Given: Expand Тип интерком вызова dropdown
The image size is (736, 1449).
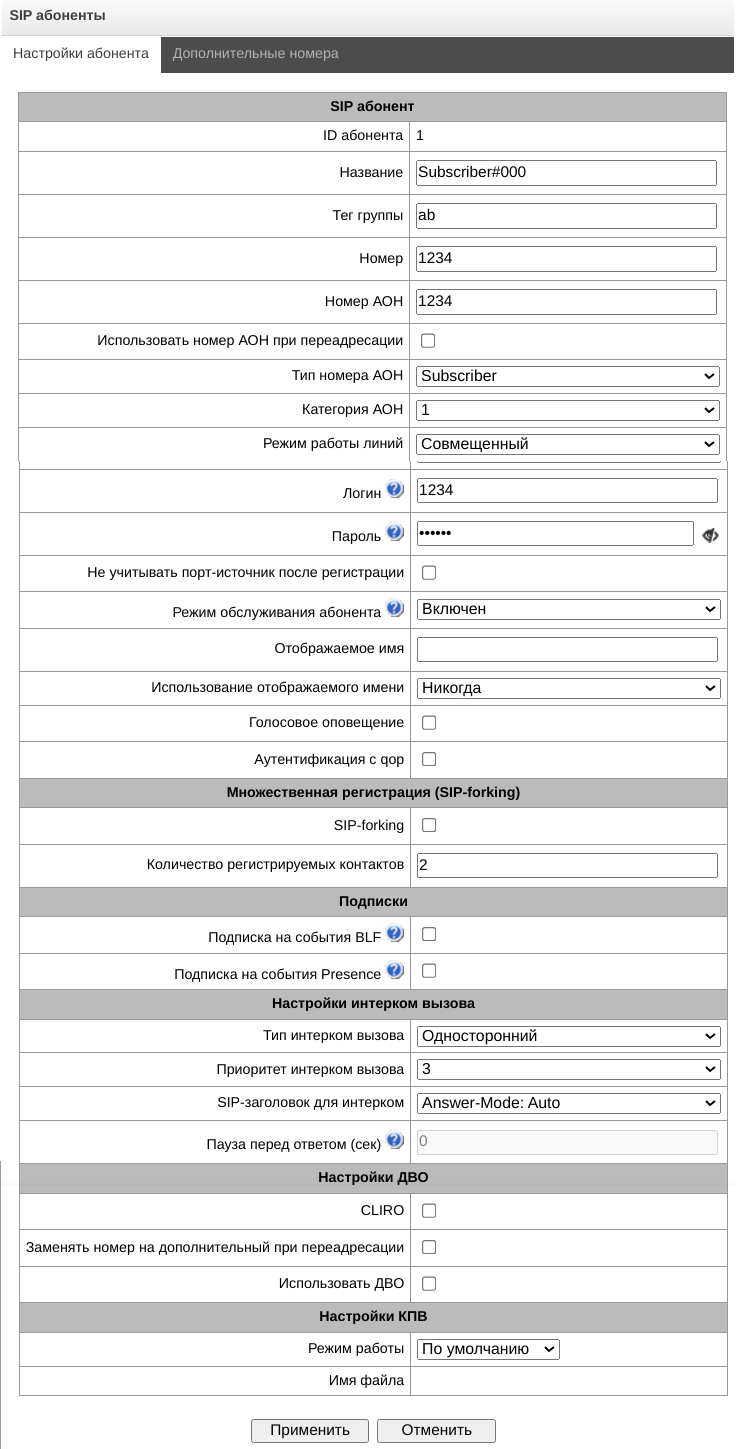Looking at the screenshot, I should point(568,1036).
